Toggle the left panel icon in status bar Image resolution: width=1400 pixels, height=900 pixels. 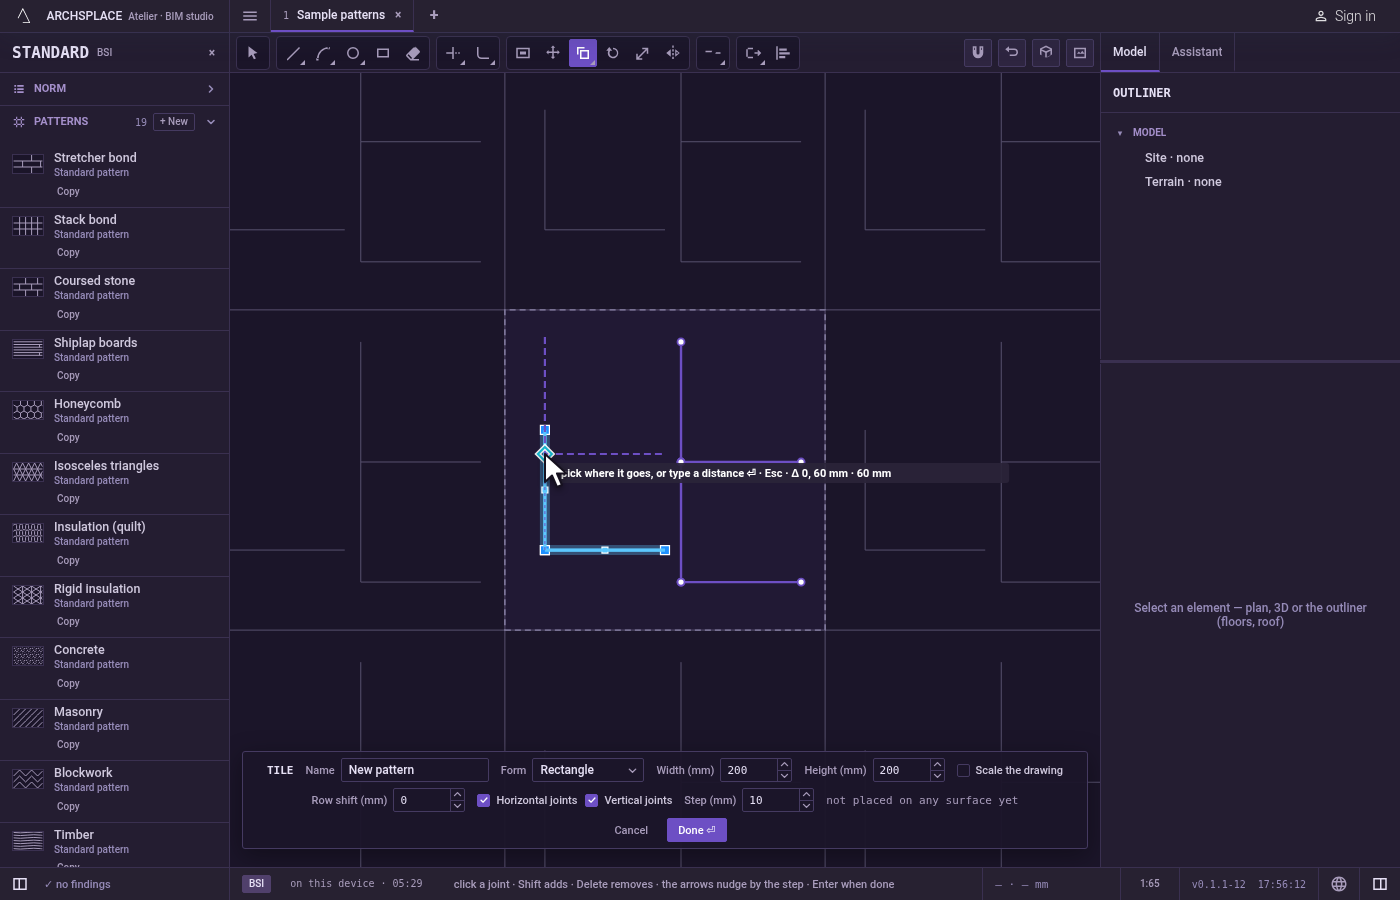click(x=20, y=884)
